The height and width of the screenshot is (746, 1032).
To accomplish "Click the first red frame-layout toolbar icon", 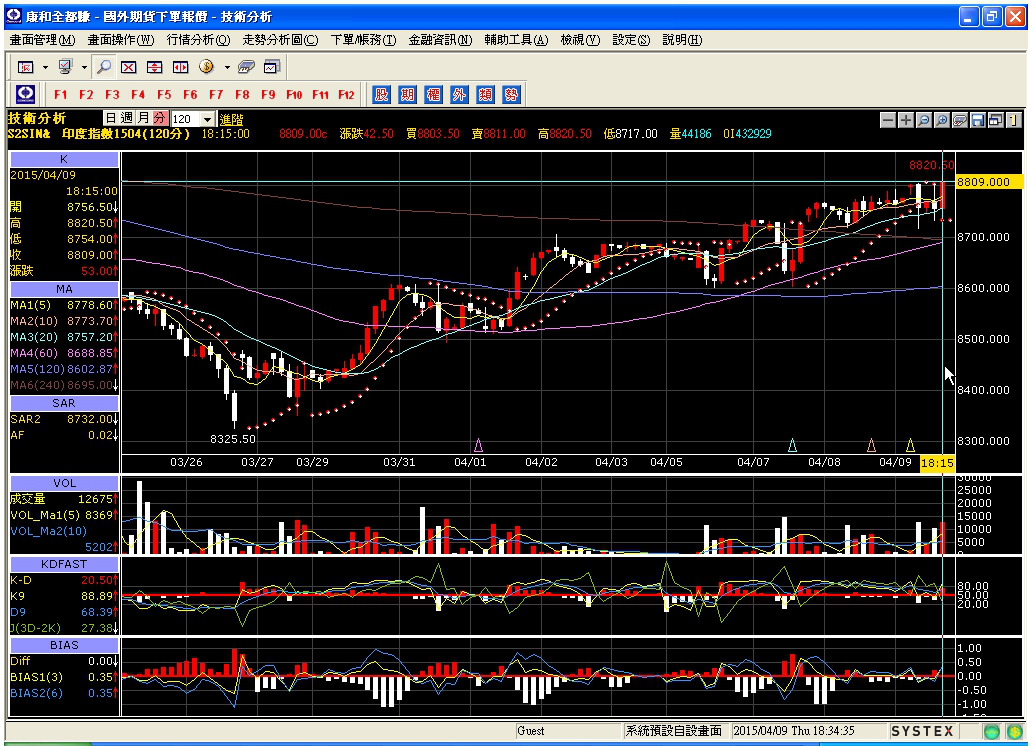I will [26, 67].
